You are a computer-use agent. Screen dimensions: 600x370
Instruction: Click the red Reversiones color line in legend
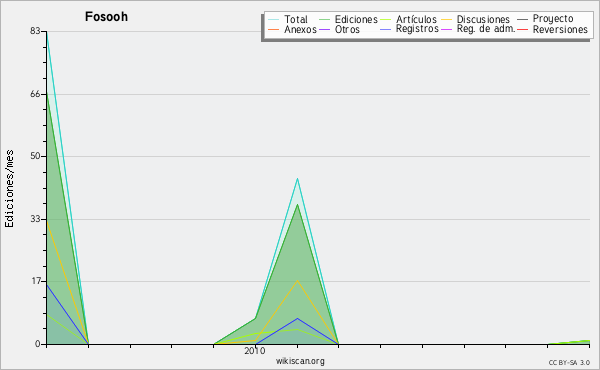click(522, 29)
